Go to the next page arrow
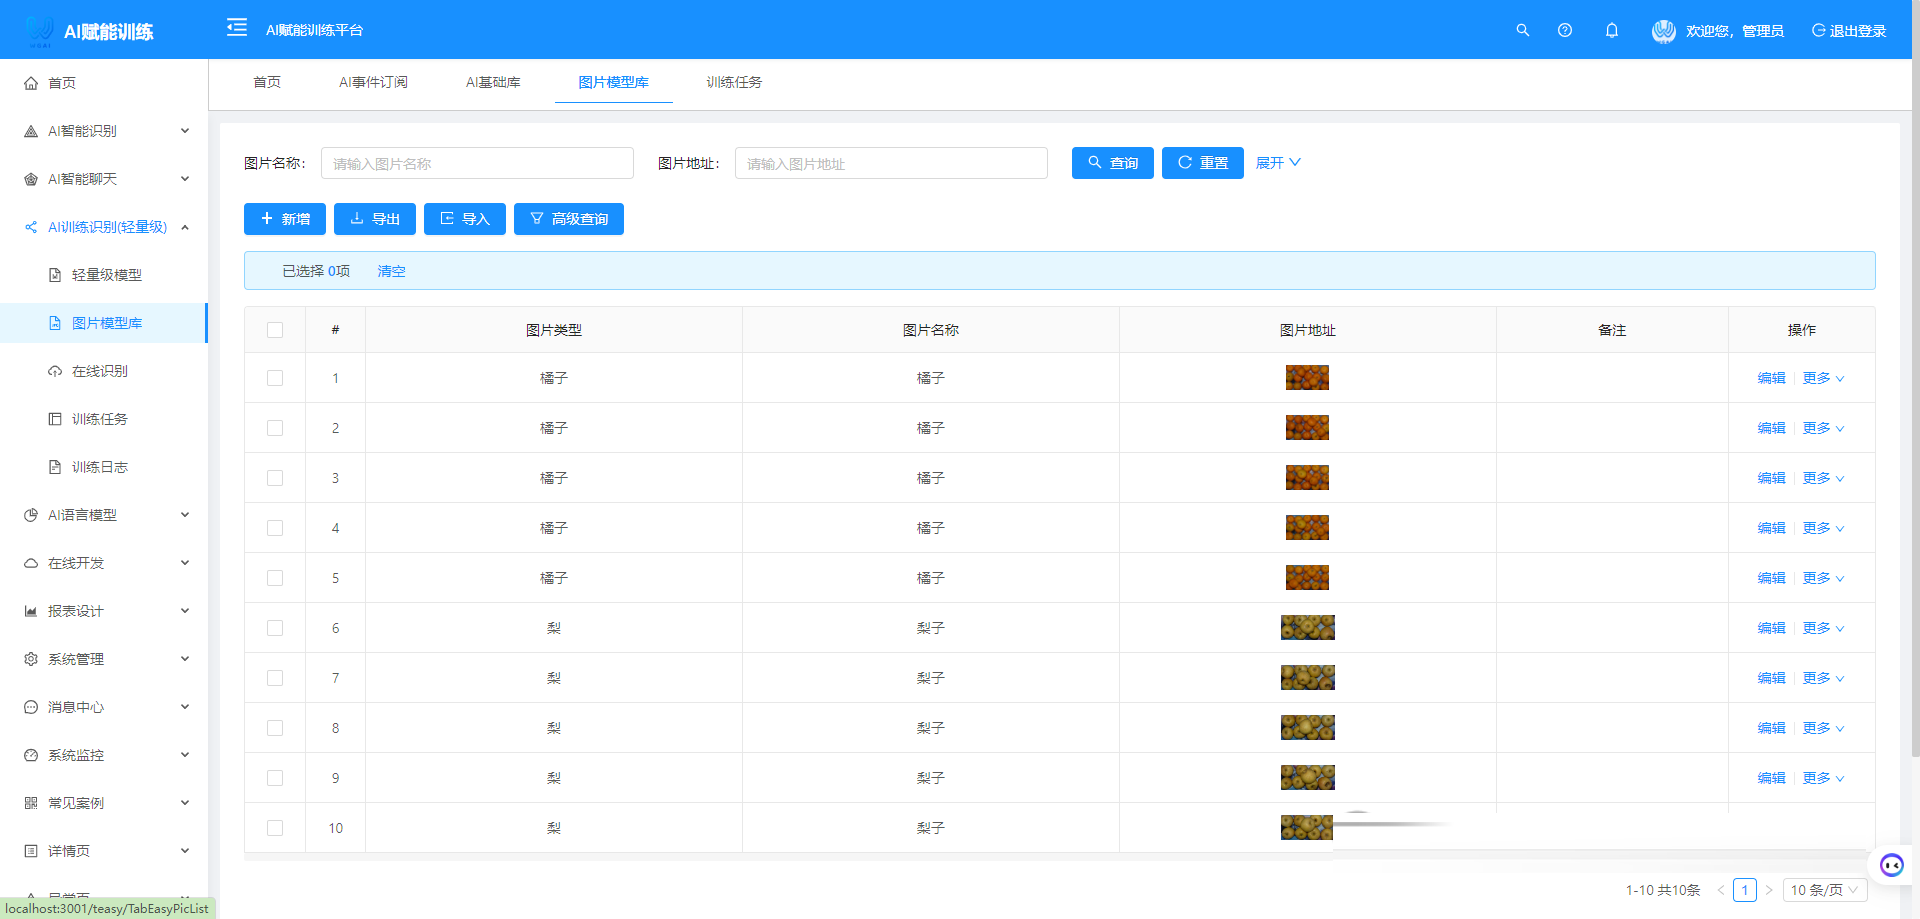The height and width of the screenshot is (919, 1920). (1768, 890)
